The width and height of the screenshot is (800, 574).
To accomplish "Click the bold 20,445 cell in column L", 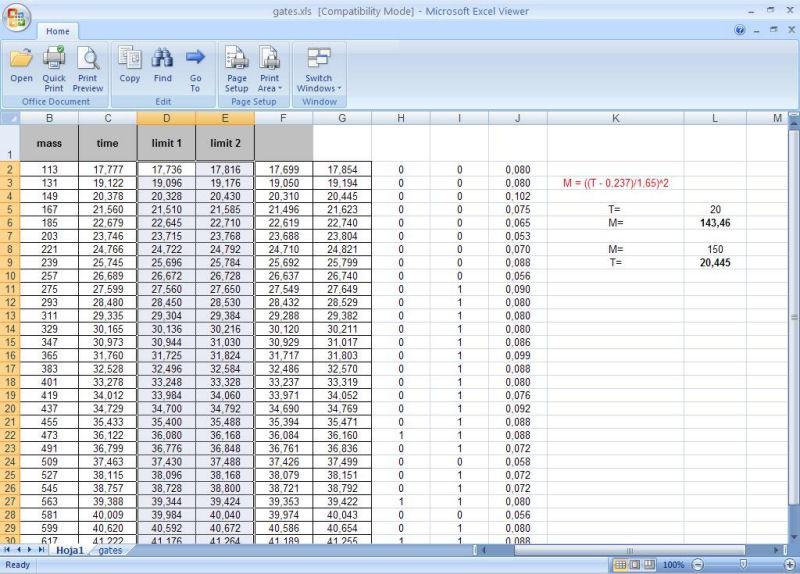I will 715,263.
